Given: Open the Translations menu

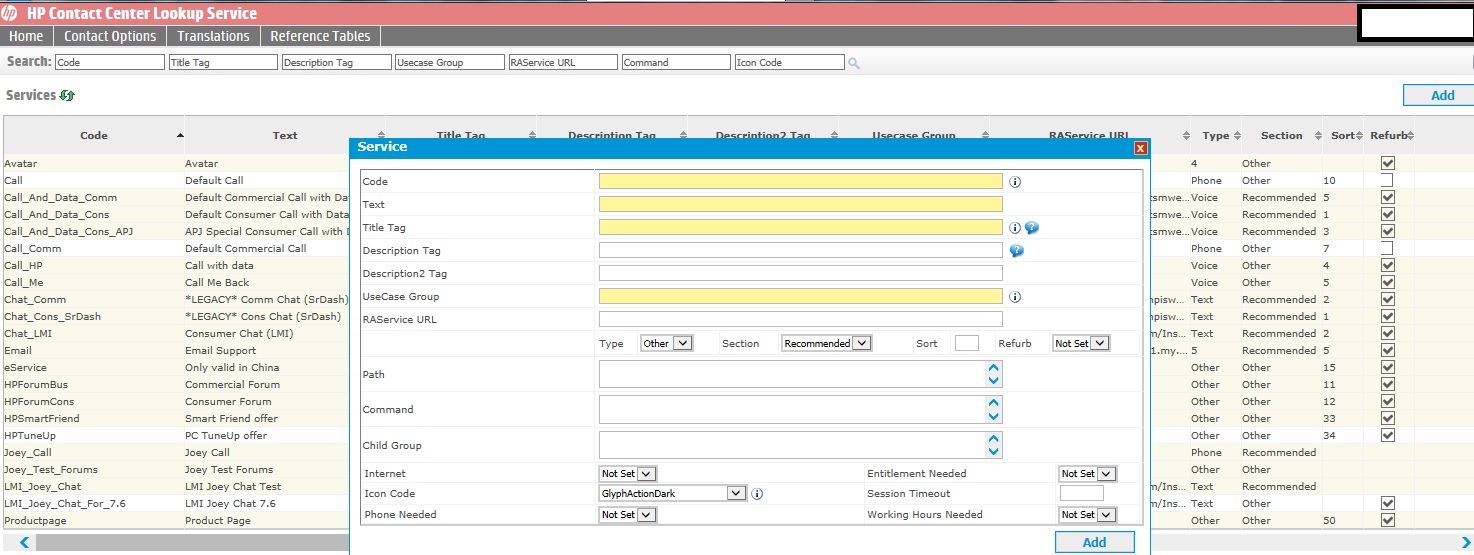Looking at the screenshot, I should click(x=213, y=36).
